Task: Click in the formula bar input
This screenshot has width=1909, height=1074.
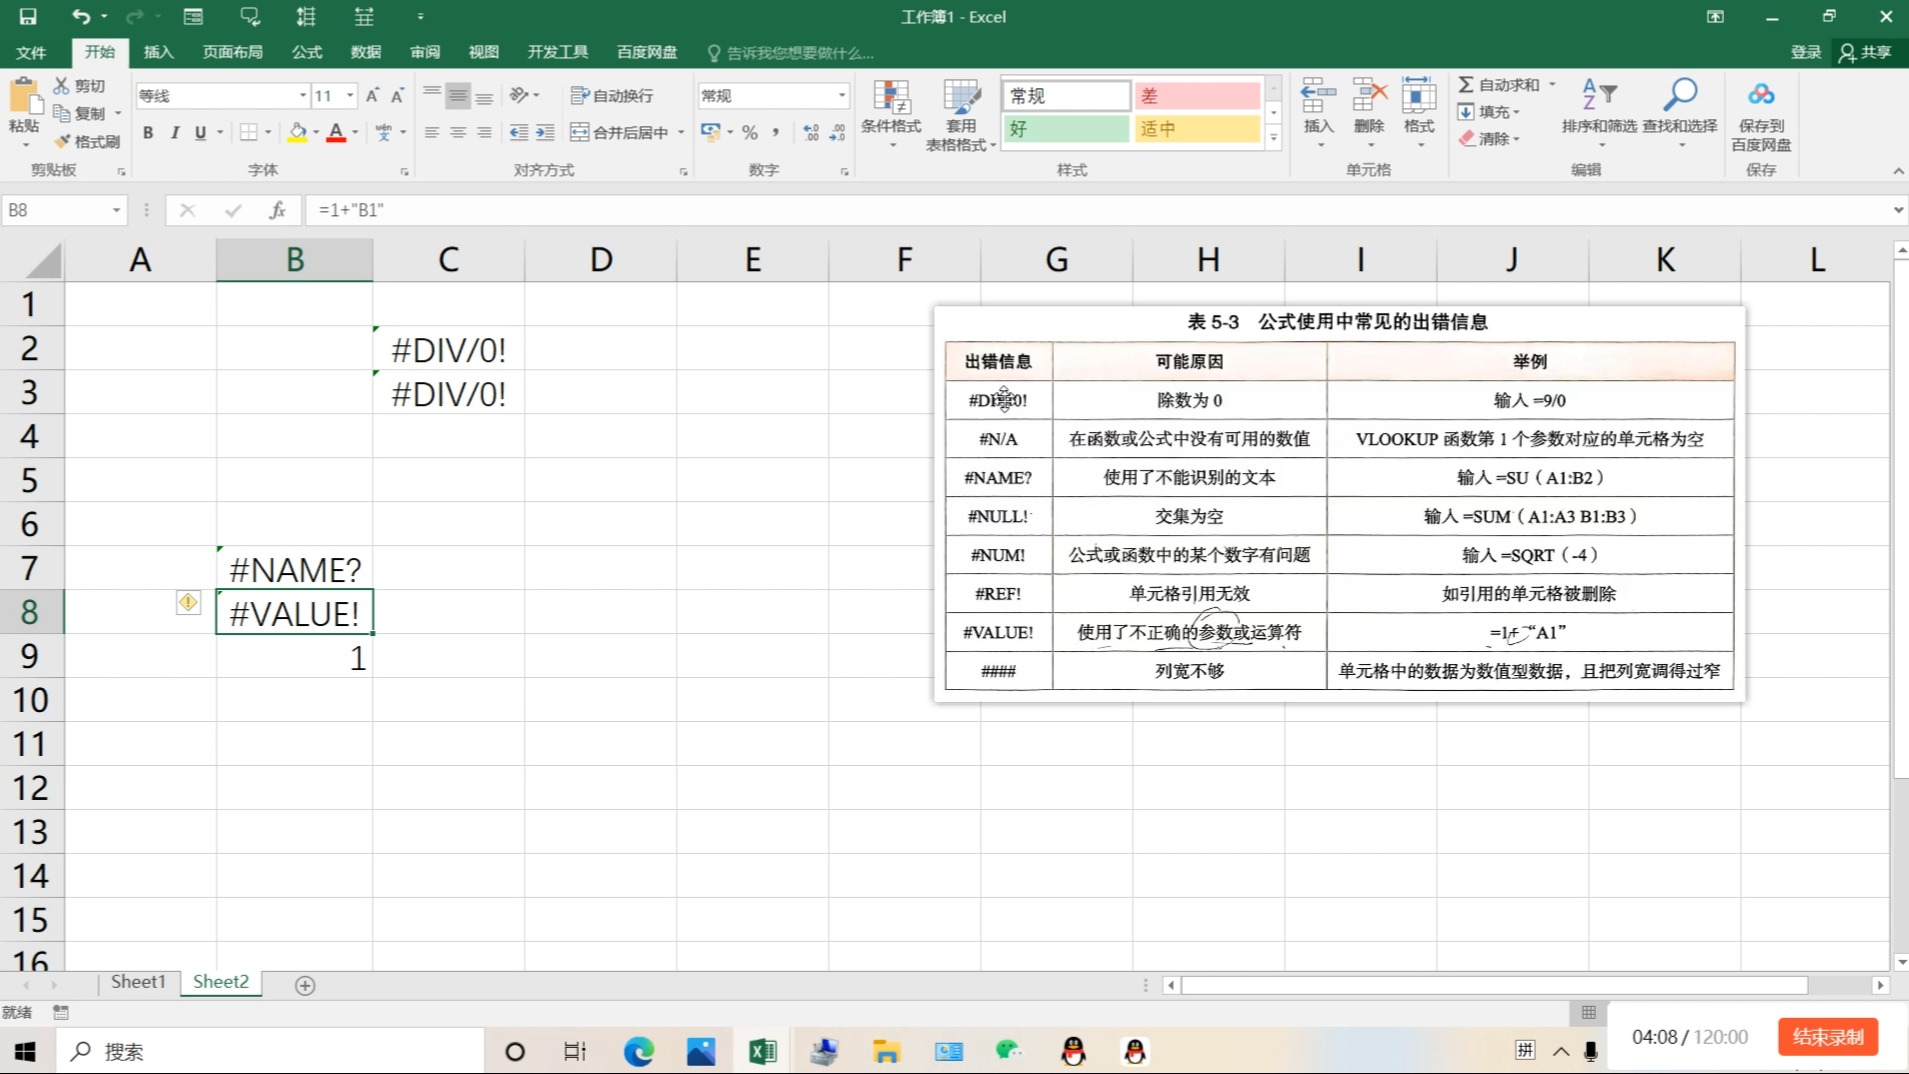Action: click(x=1095, y=210)
